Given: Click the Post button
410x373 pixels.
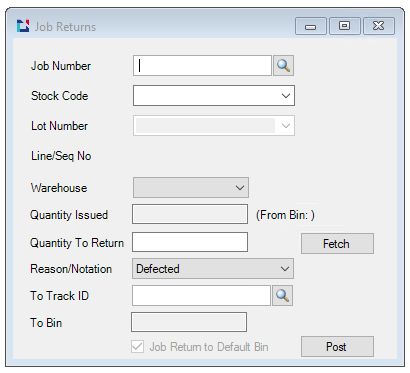Looking at the screenshot, I should coord(337,347).
